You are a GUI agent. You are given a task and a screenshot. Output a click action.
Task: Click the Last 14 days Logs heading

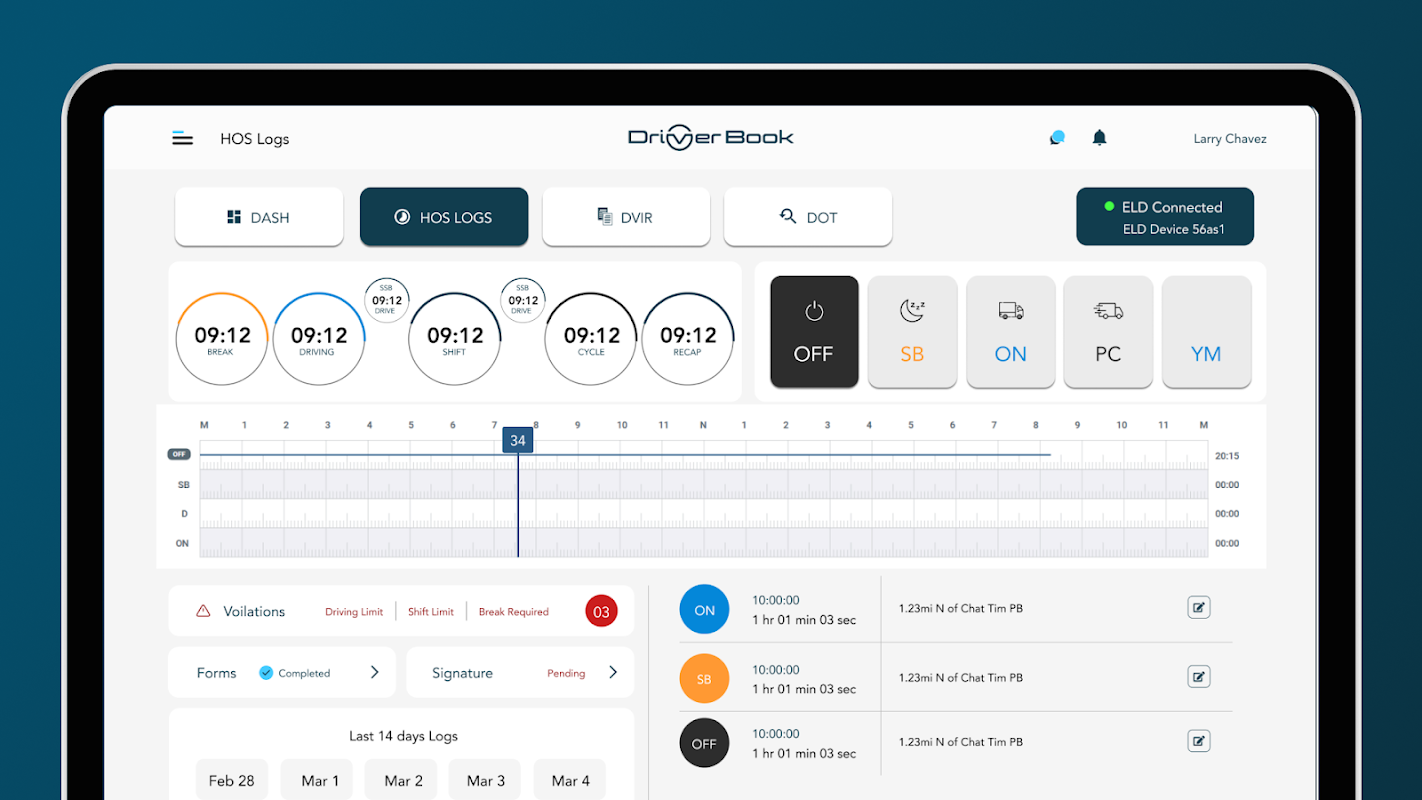[403, 736]
